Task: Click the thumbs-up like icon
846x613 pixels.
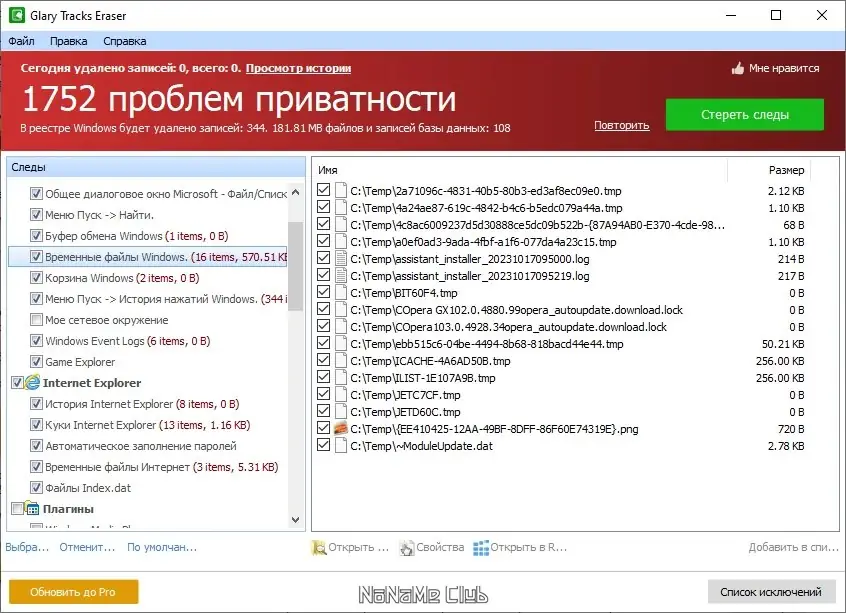Action: point(738,68)
